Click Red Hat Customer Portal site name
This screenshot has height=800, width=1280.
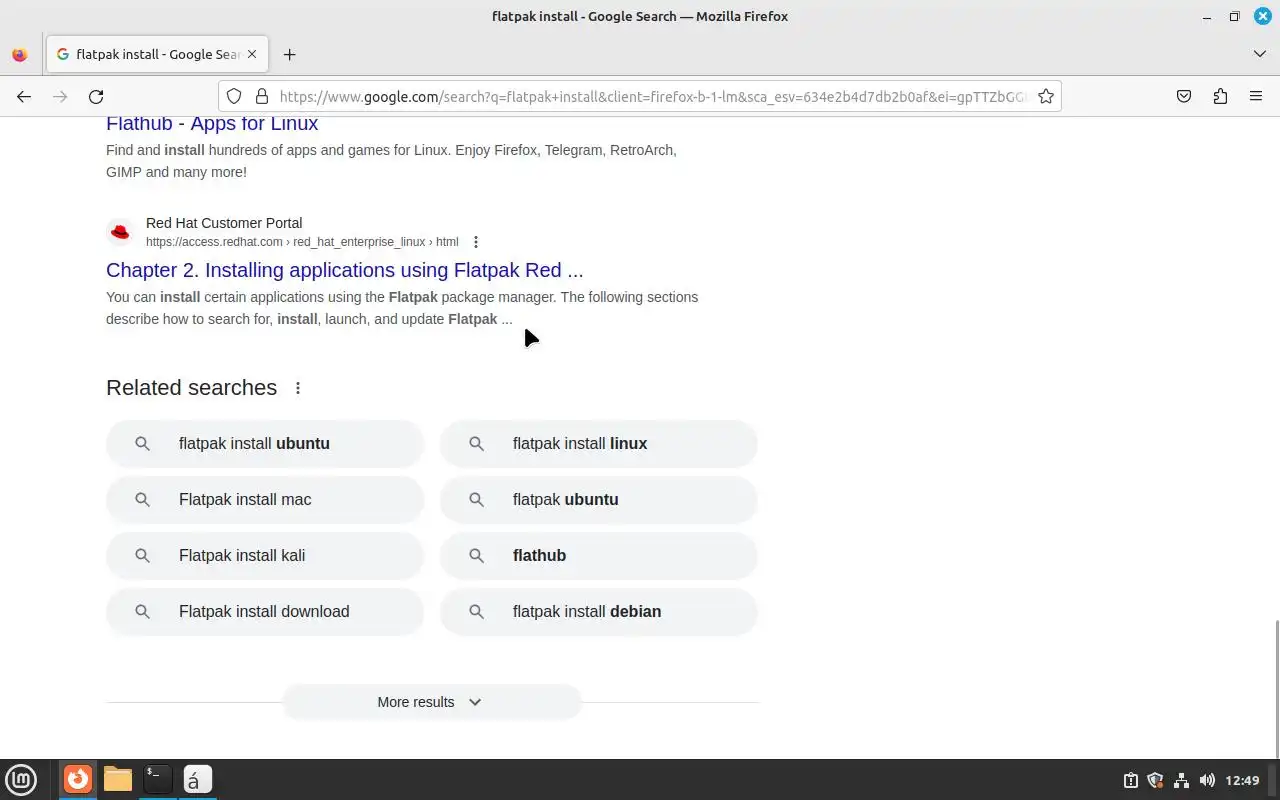(x=224, y=223)
